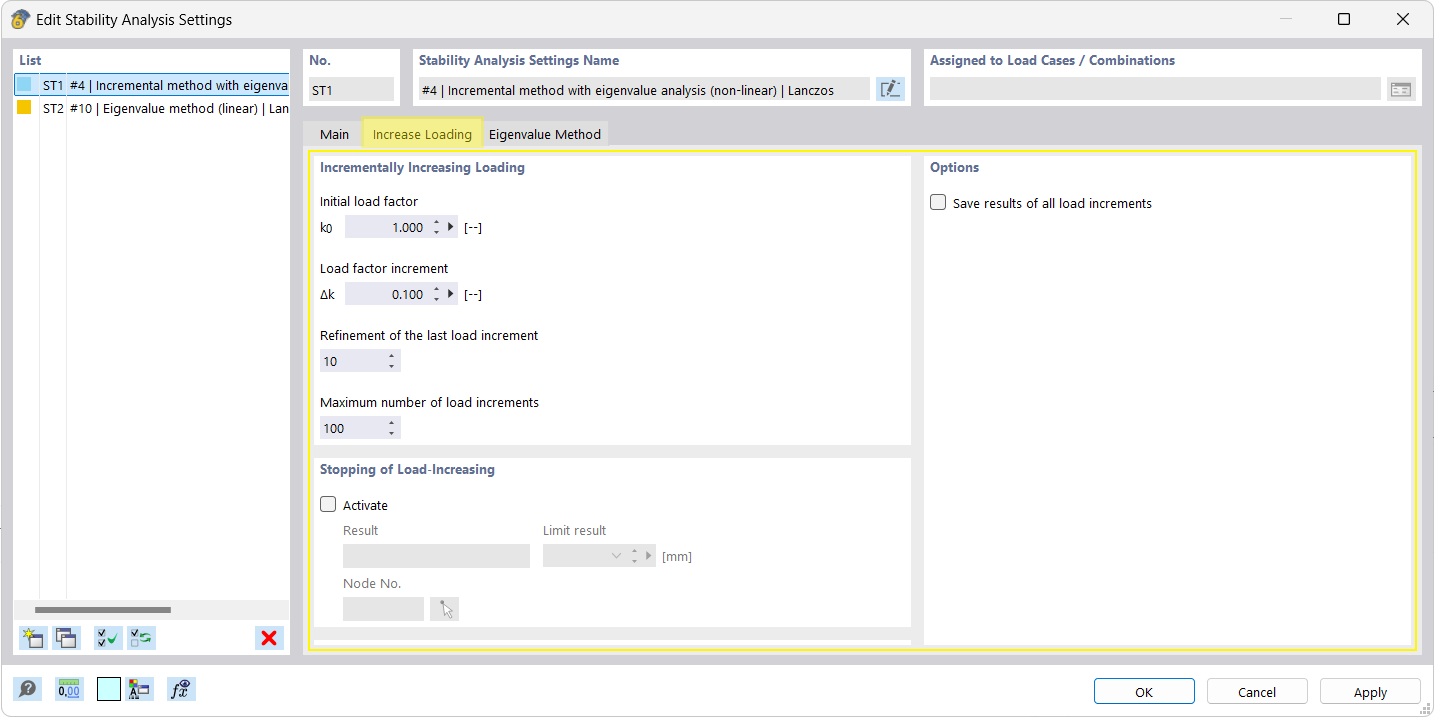Screen dimensions: 1434x717
Task: Switch to the Main tab
Action: coord(334,134)
